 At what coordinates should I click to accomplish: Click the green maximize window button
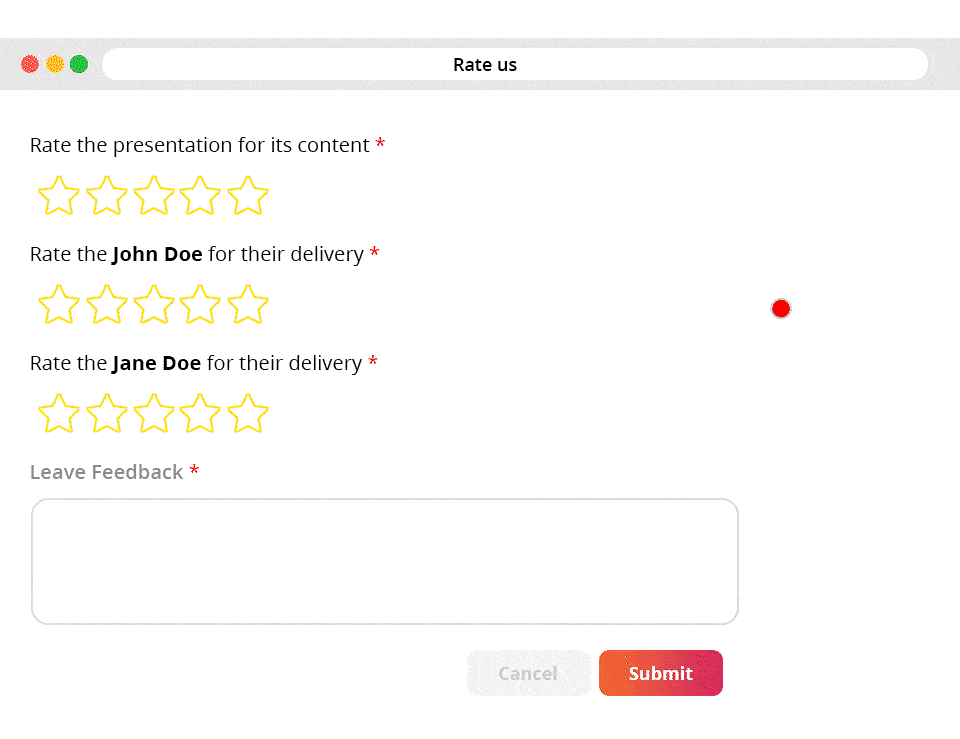[79, 64]
